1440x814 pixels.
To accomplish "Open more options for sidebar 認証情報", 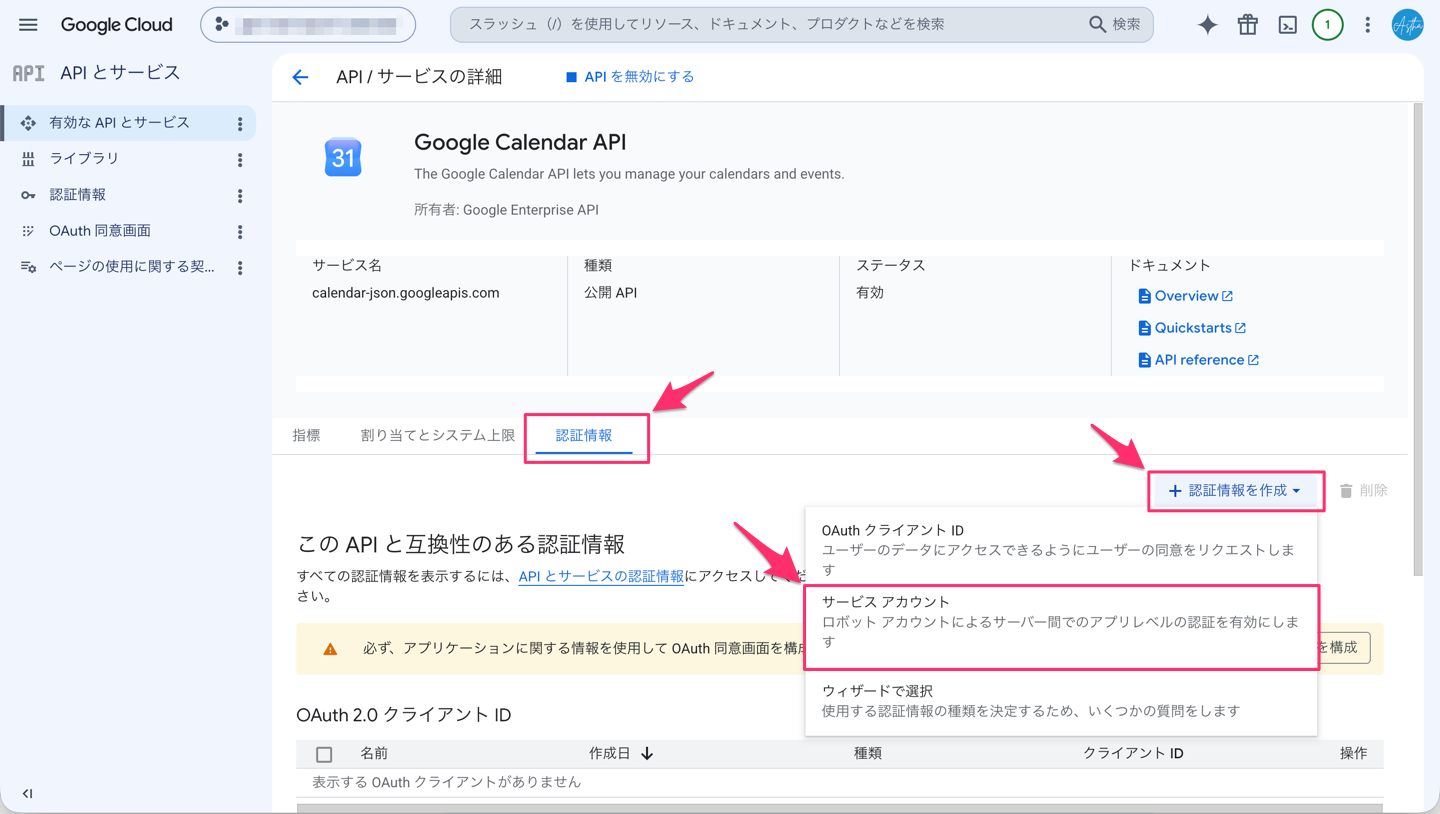I will click(240, 196).
